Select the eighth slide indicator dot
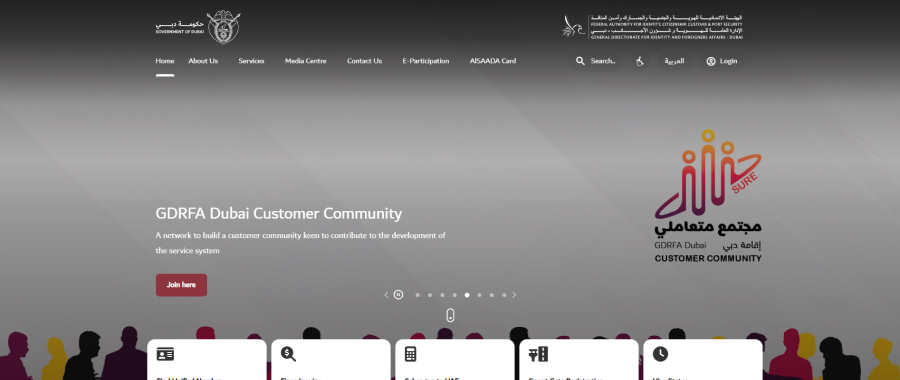Screen dimensions: 900x380 click(504, 295)
